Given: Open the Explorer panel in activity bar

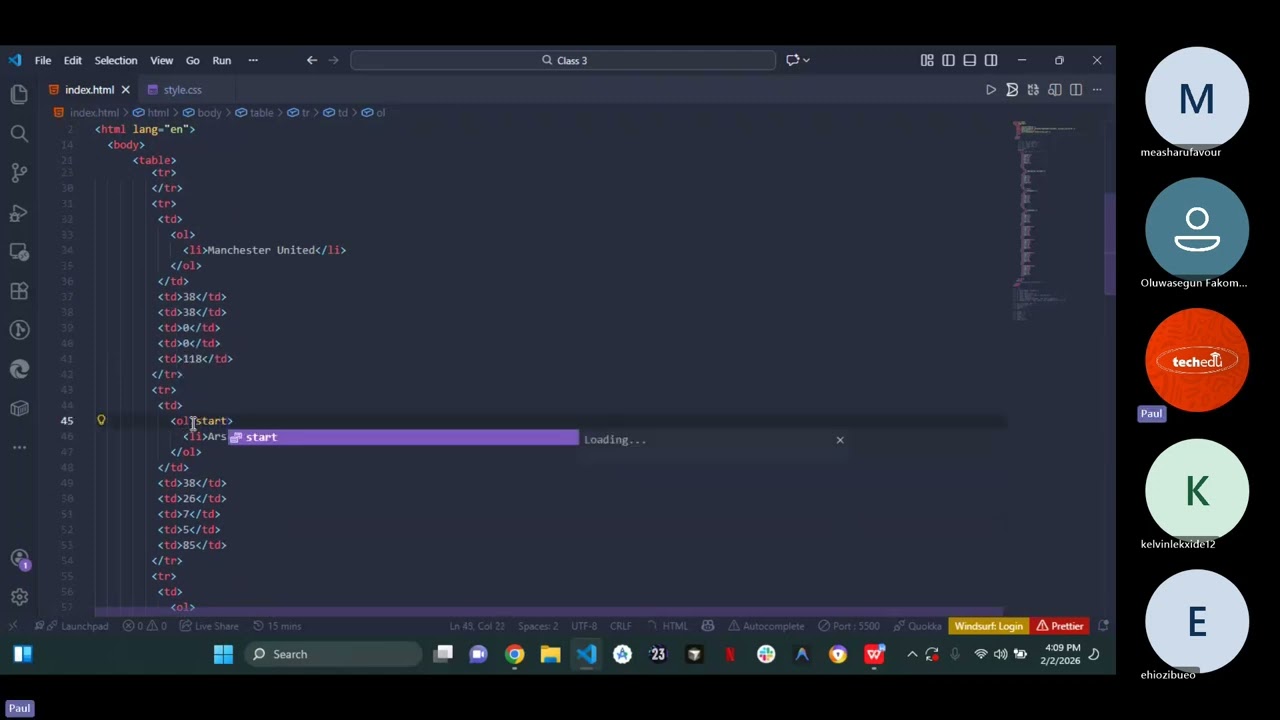Looking at the screenshot, I should (x=19, y=94).
